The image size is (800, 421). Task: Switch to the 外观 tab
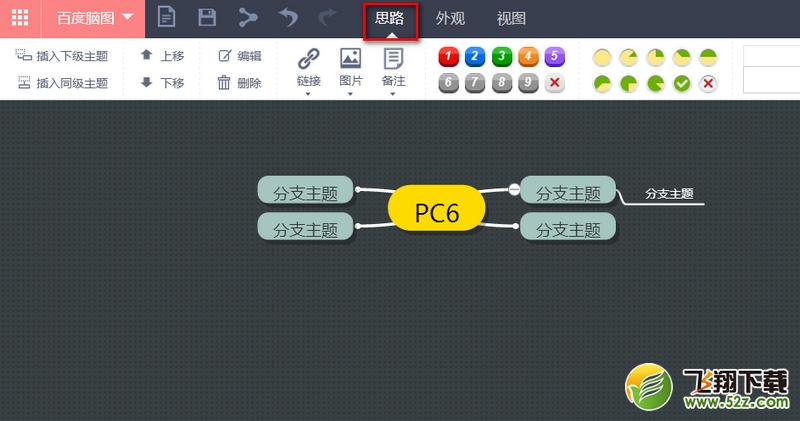[x=450, y=19]
